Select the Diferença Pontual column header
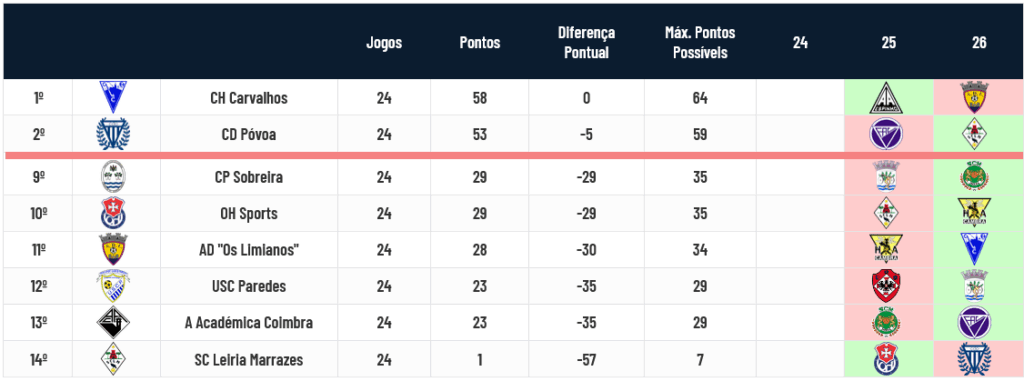The height and width of the screenshot is (381, 1024). pyautogui.click(x=586, y=42)
